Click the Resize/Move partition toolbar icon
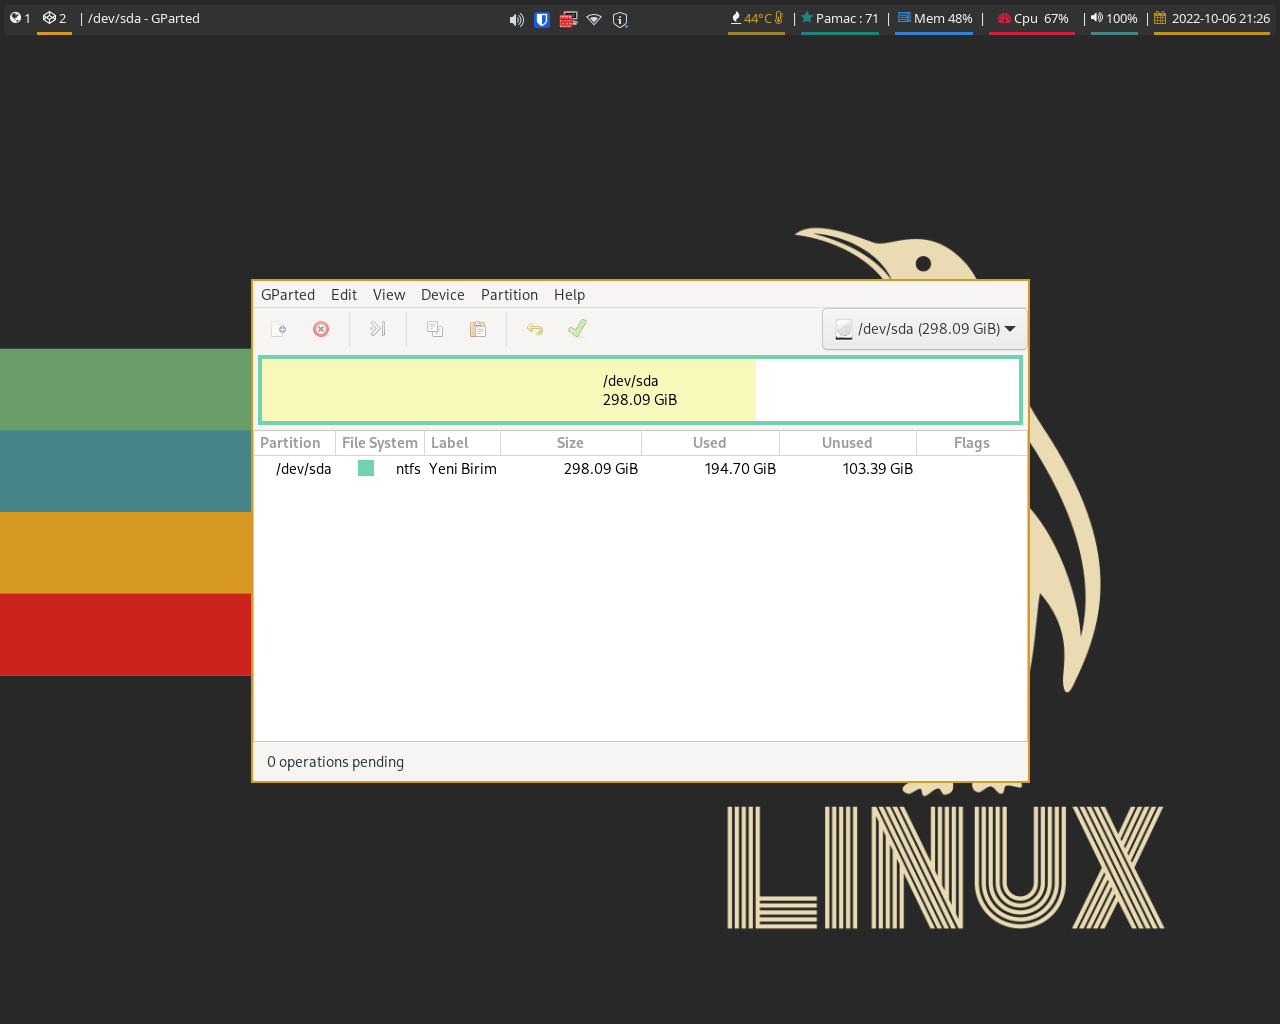1280x1024 pixels. pos(378,329)
